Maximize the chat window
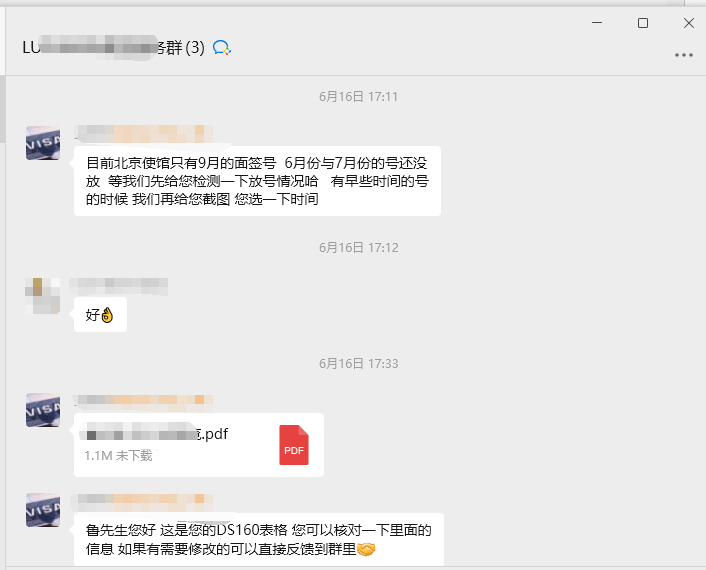This screenshot has width=706, height=570. [x=643, y=23]
